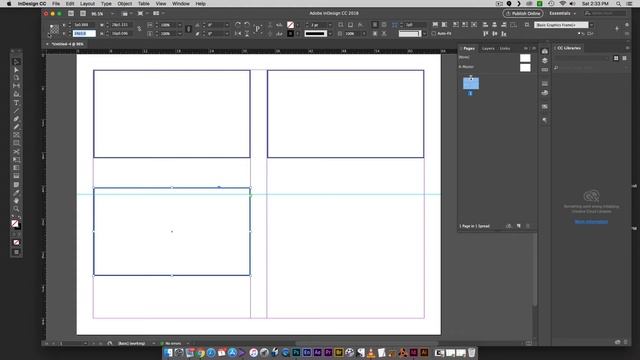Image resolution: width=640 pixels, height=360 pixels.
Task: Click the Pages panel trash icon
Action: click(x=528, y=226)
